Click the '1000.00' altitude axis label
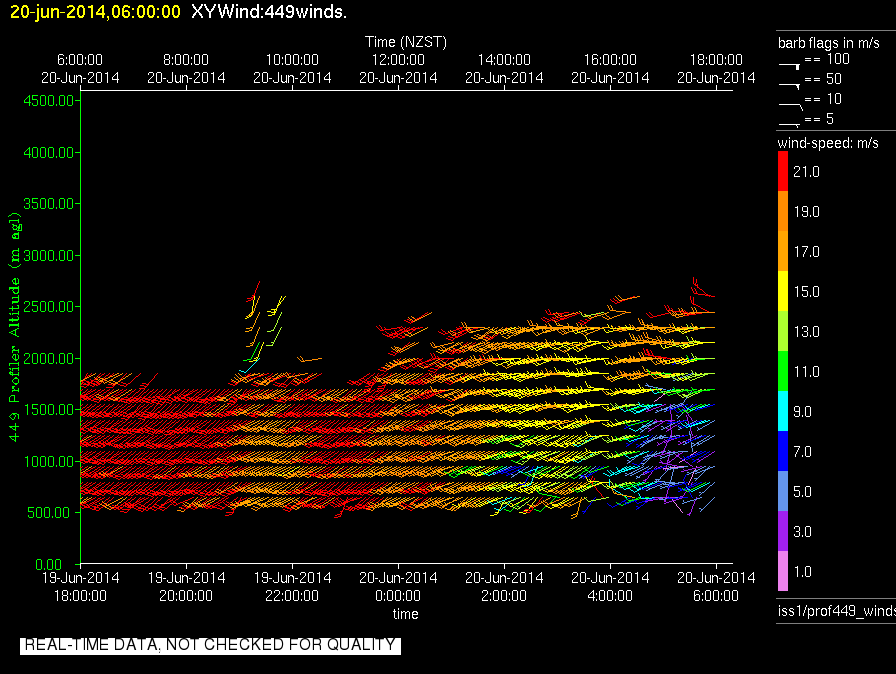 [49, 462]
